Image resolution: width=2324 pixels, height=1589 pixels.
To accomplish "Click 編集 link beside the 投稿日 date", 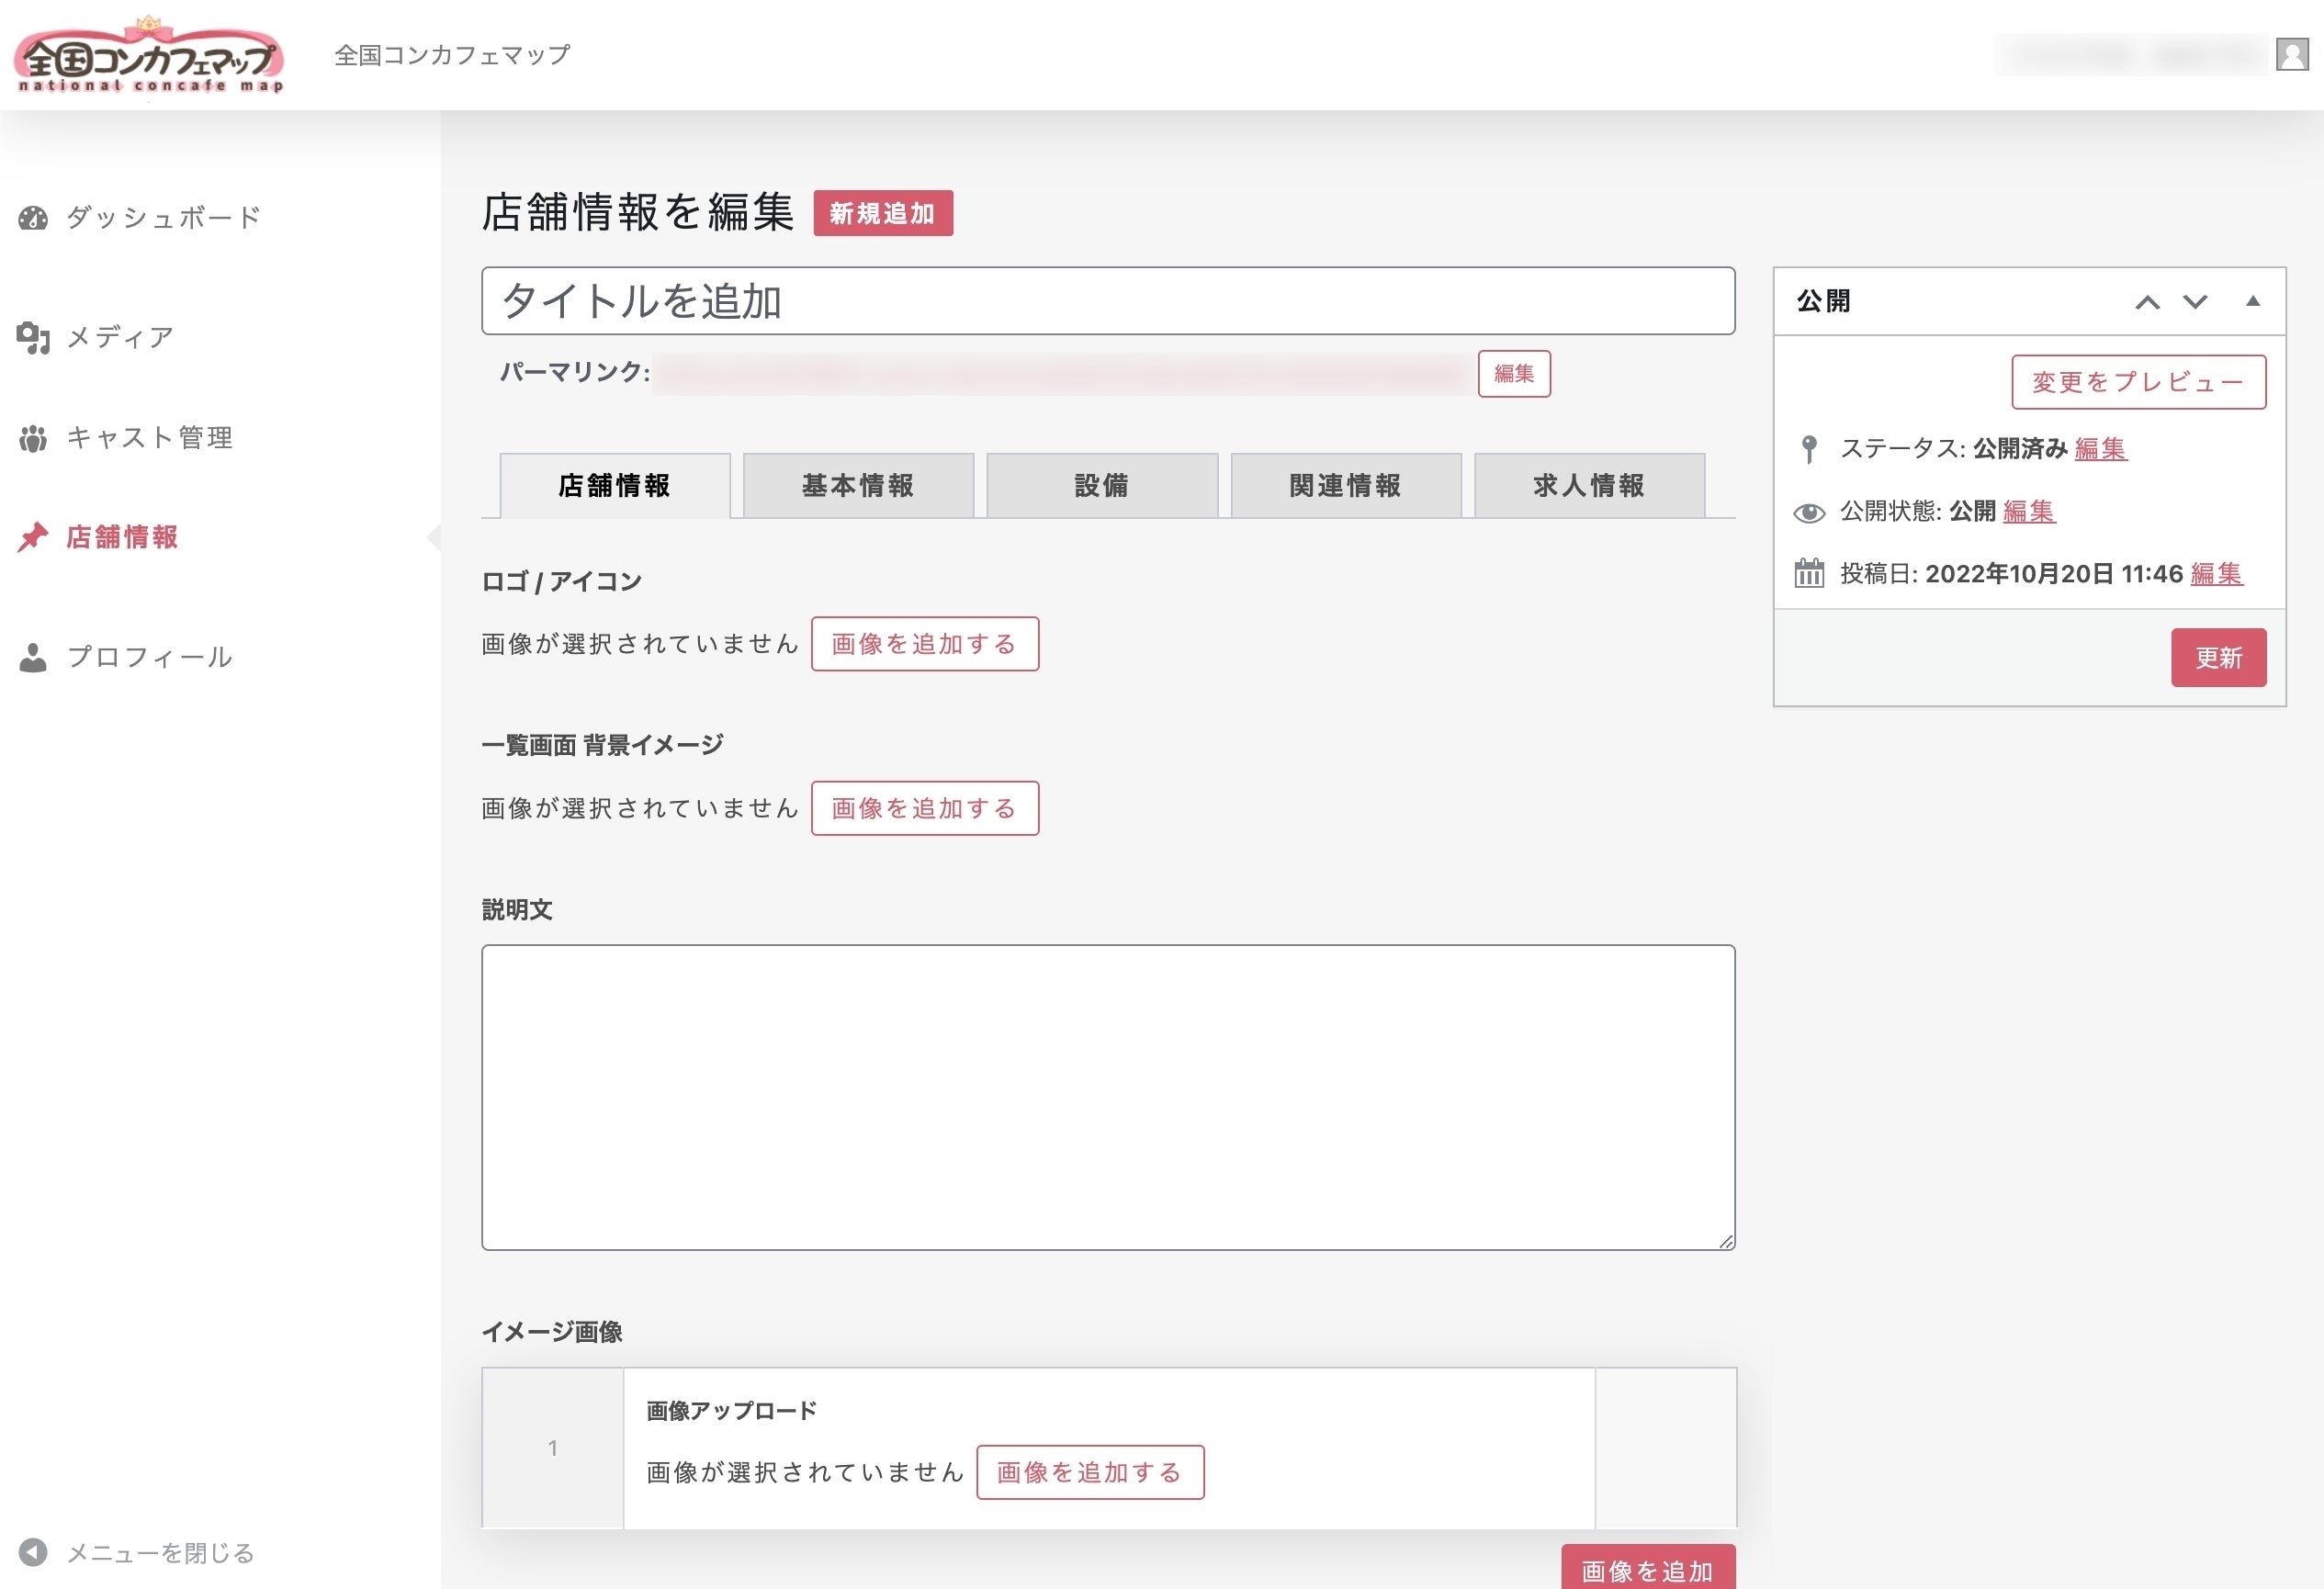I will [x=2216, y=574].
